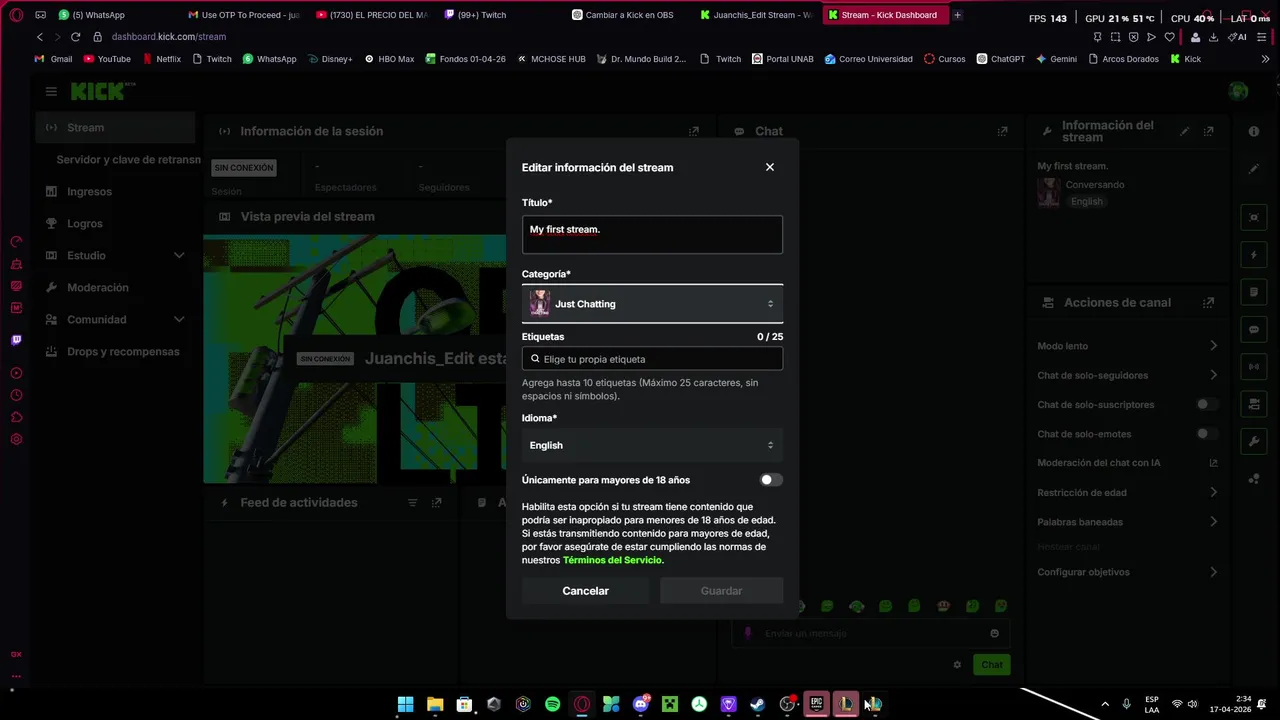
Task: Click the green Chat send button
Action: tap(991, 664)
